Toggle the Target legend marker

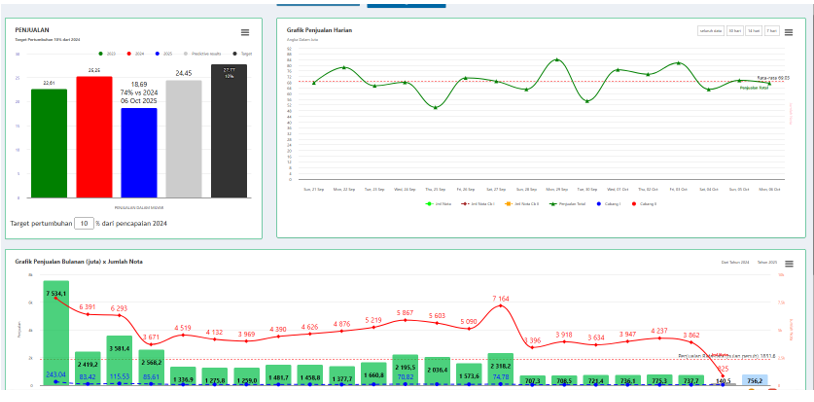(236, 53)
